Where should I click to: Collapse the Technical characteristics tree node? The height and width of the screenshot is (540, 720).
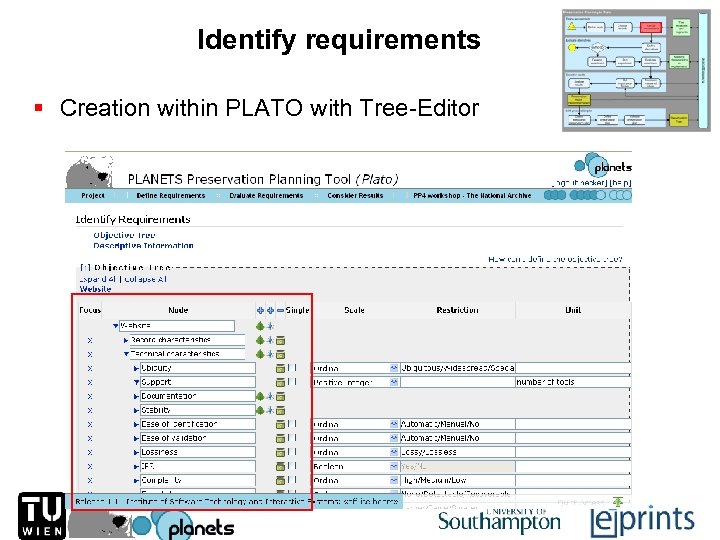click(x=126, y=354)
